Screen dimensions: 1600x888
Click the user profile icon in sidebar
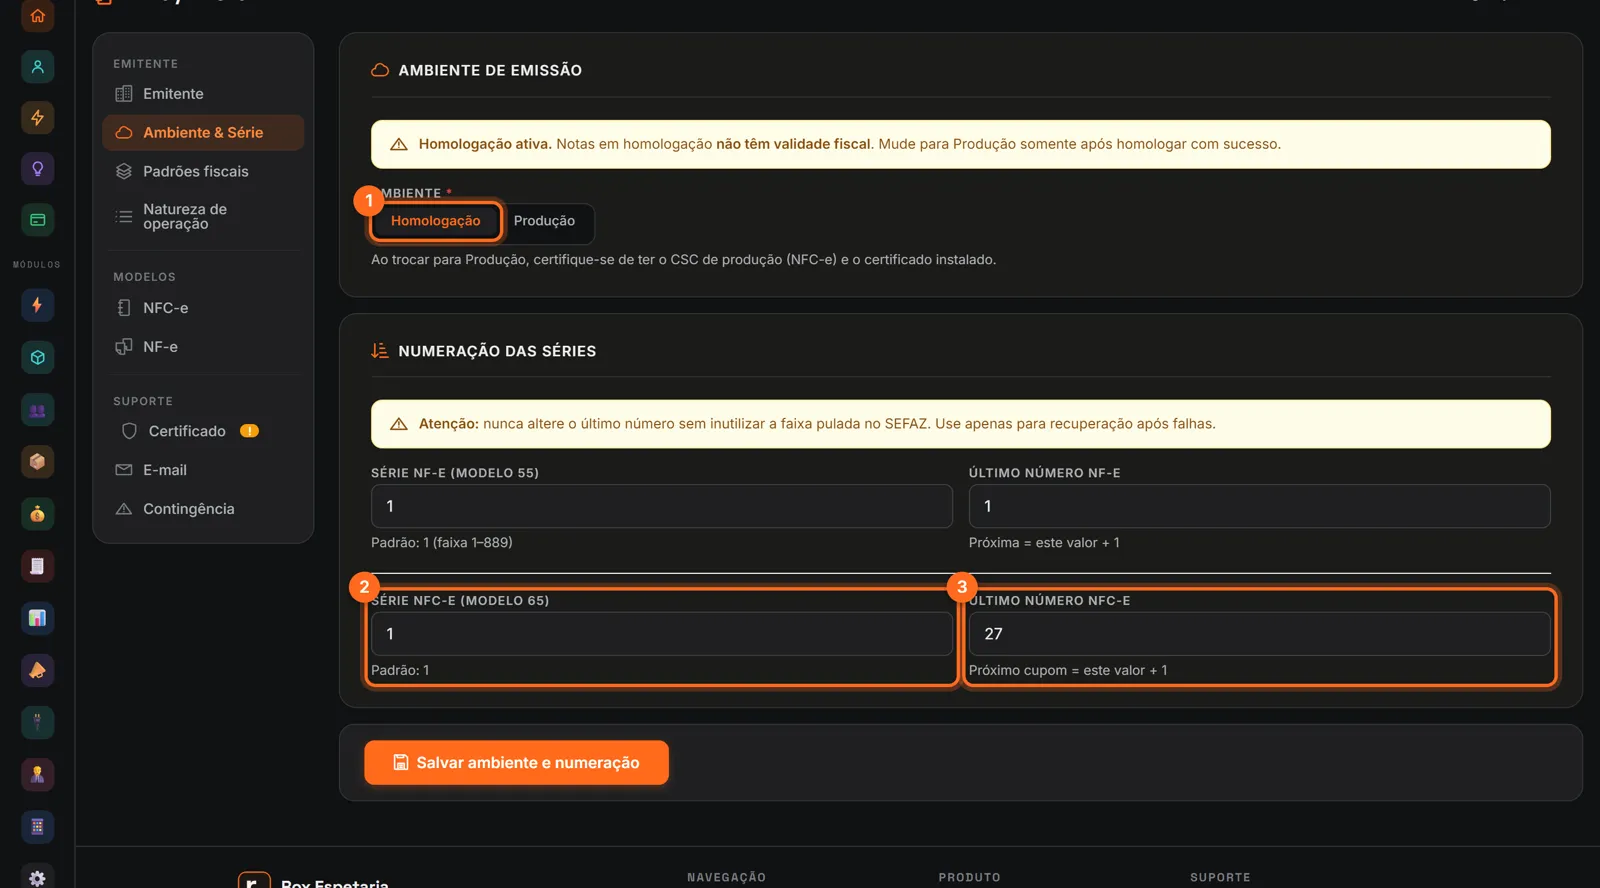click(37, 67)
